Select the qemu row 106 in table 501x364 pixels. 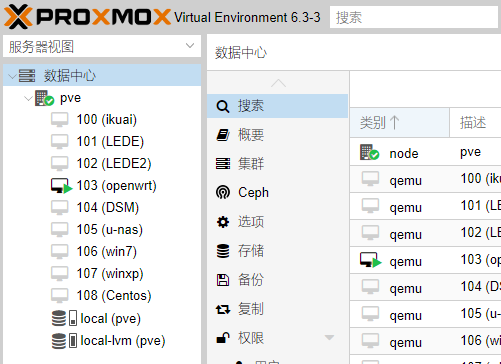(x=425, y=341)
